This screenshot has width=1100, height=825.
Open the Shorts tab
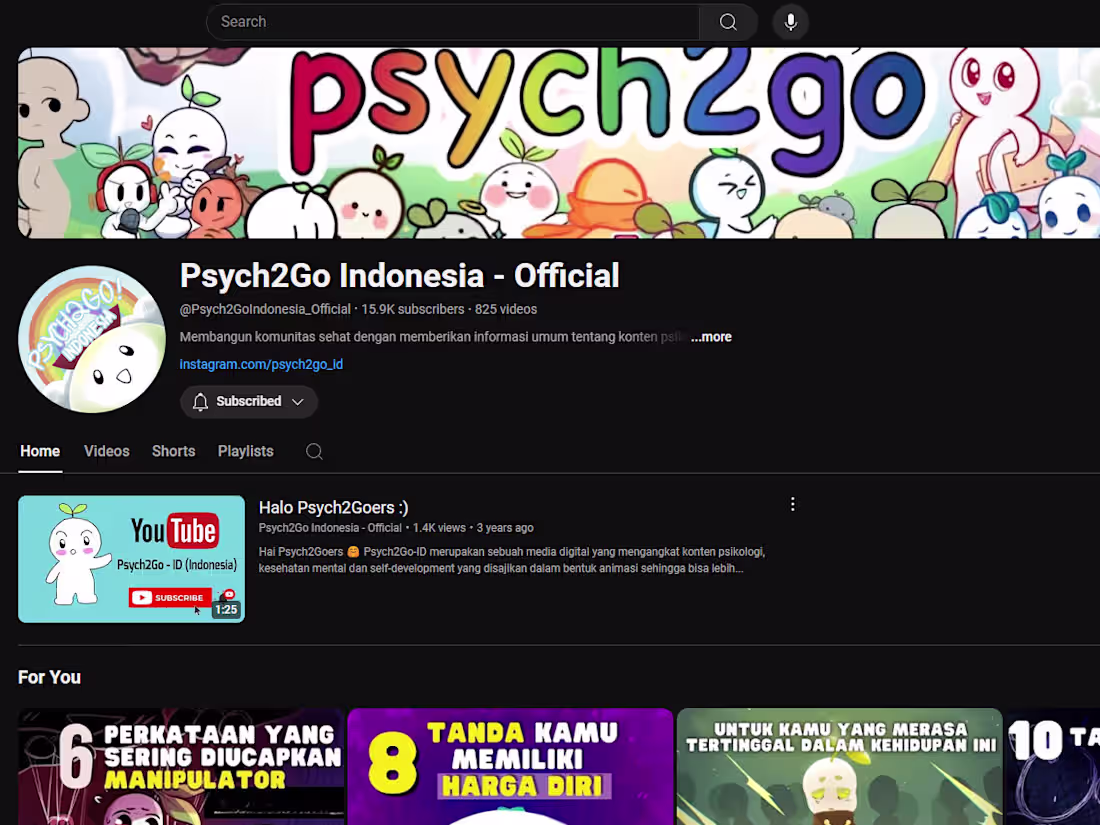173,451
